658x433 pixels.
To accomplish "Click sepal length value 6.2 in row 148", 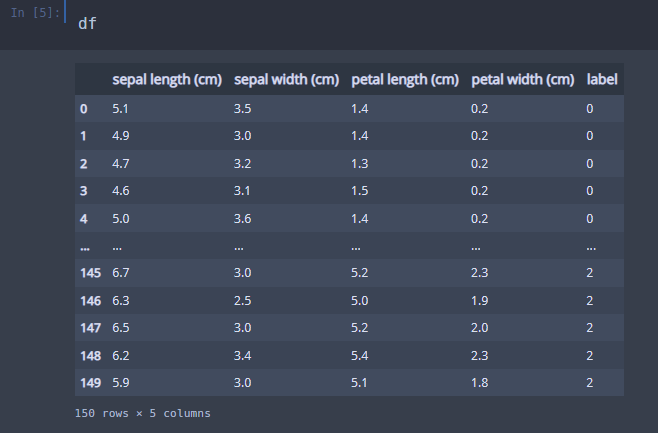I will tap(120, 356).
